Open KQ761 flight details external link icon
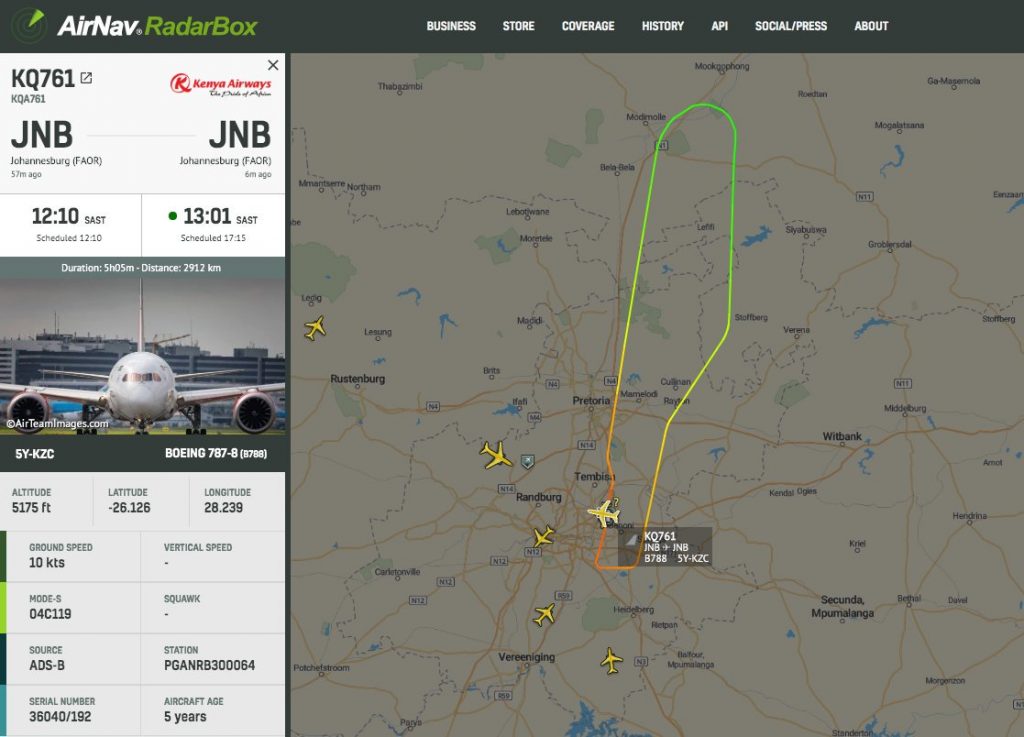 pyautogui.click(x=86, y=78)
